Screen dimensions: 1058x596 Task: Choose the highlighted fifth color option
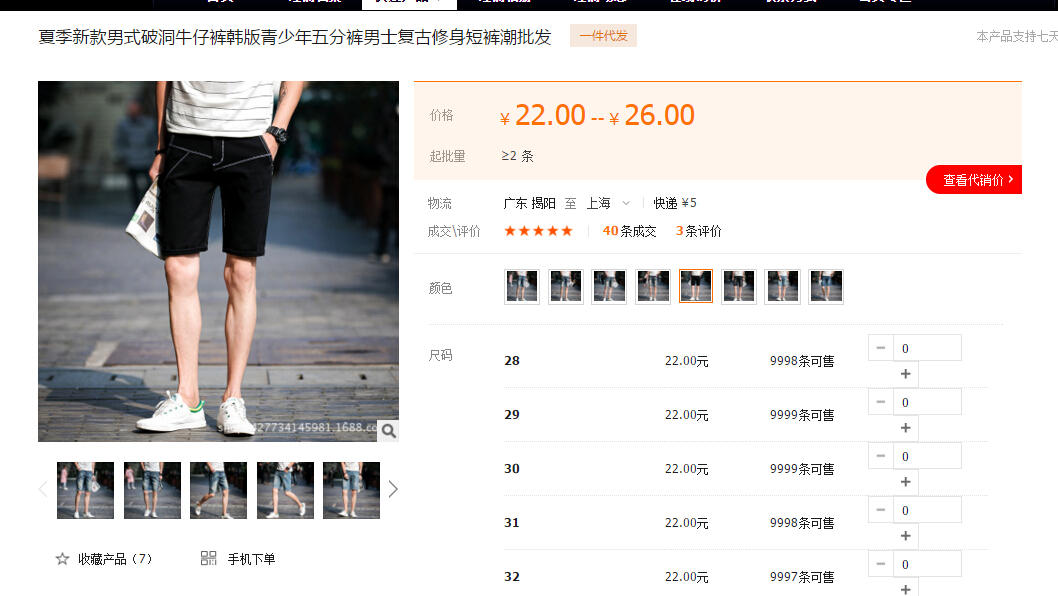(x=696, y=287)
